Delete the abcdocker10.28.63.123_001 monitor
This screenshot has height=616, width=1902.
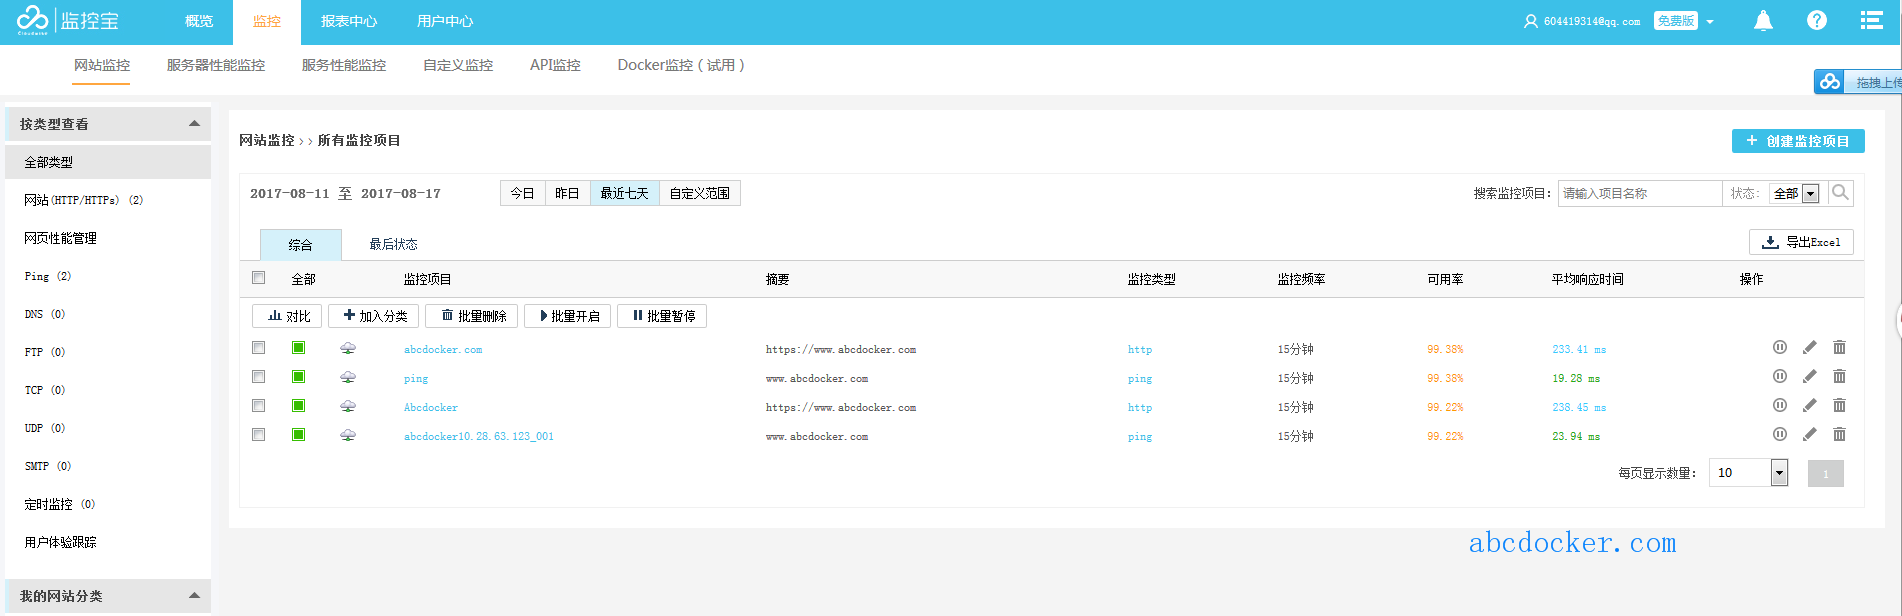pos(1839,435)
